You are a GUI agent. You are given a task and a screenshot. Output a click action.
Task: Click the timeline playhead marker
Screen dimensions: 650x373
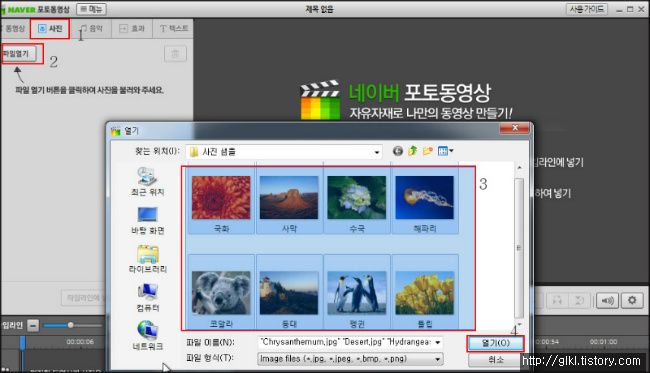(x=22, y=342)
